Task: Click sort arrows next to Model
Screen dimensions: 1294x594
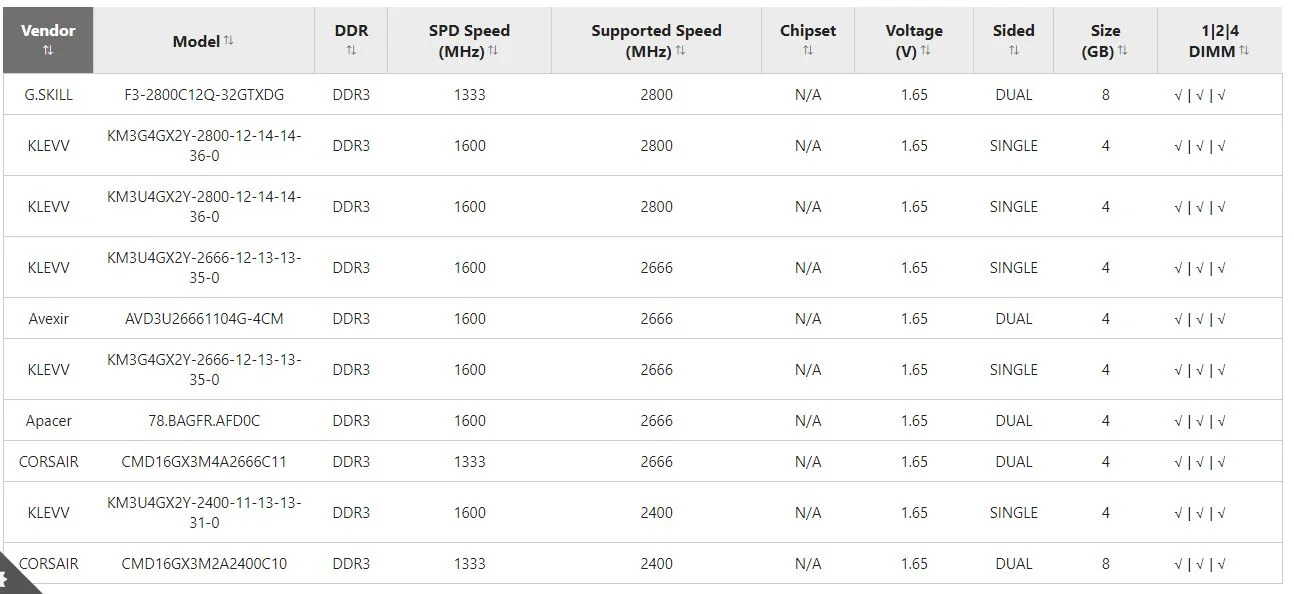Action: click(229, 40)
